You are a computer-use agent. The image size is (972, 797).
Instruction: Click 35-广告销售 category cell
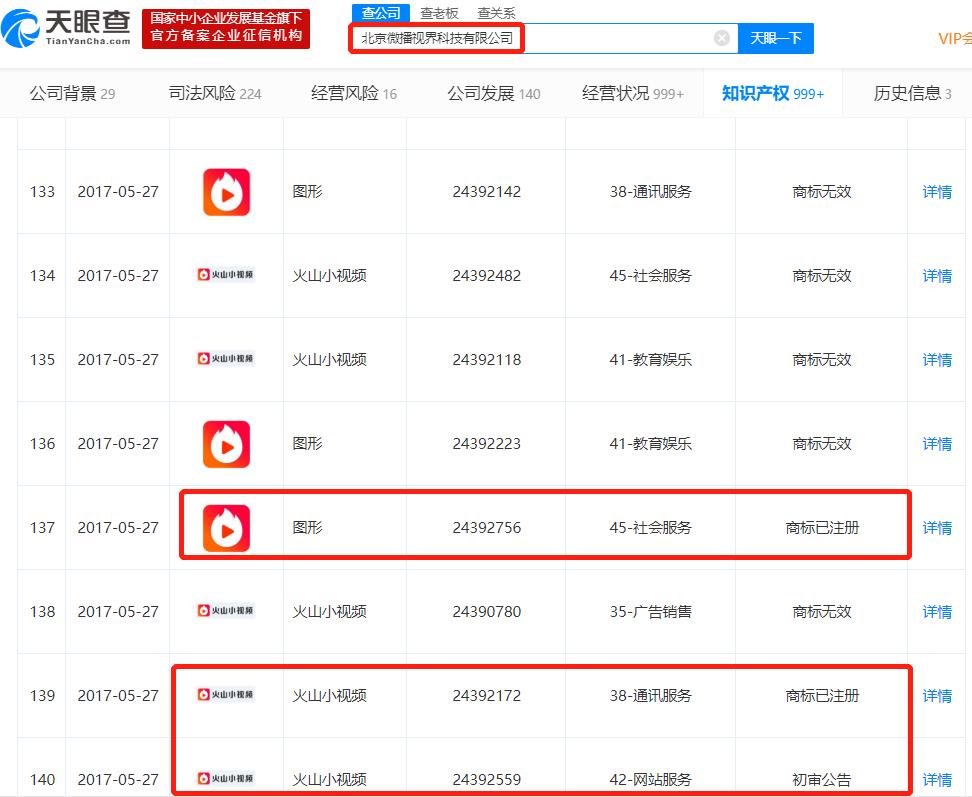650,612
